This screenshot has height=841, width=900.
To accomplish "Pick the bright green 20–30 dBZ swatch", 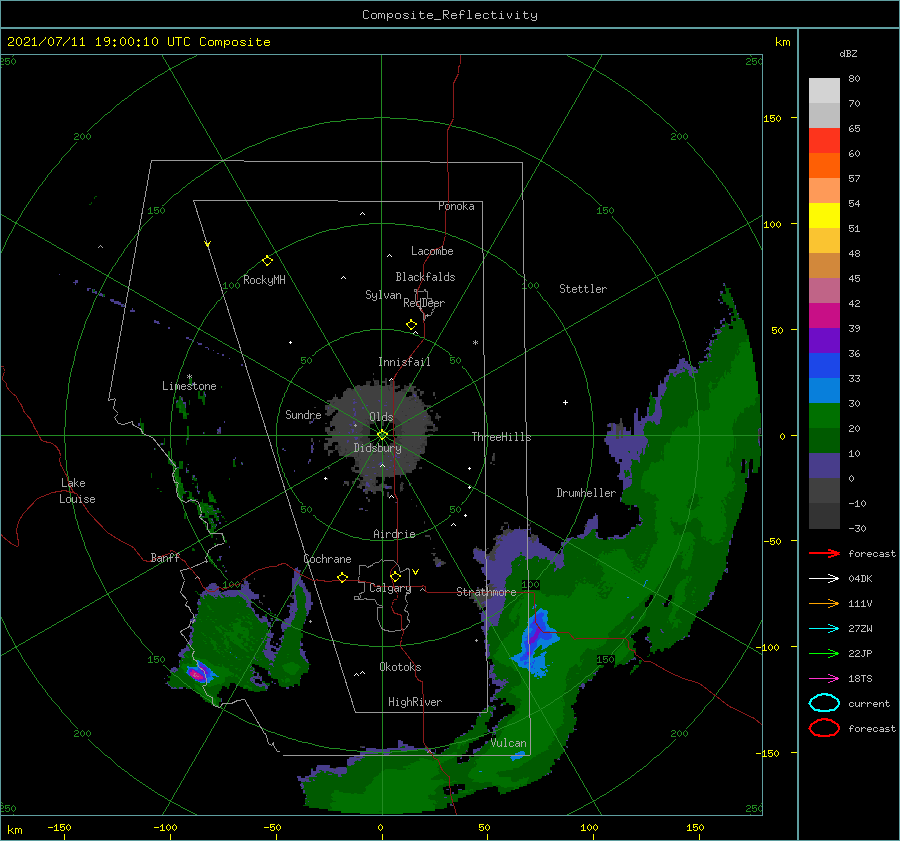I will point(824,416).
